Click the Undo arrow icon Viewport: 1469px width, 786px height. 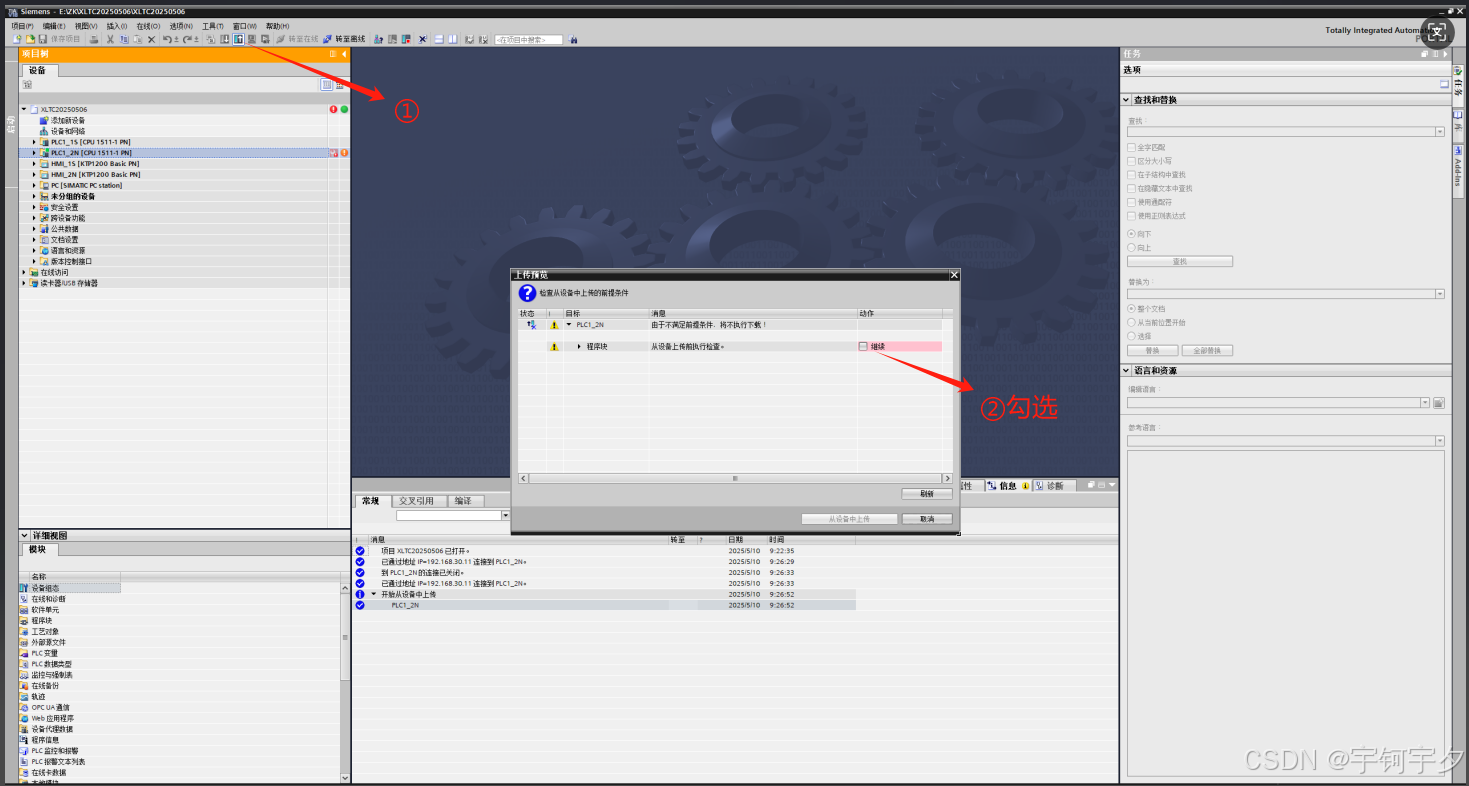[x=167, y=39]
